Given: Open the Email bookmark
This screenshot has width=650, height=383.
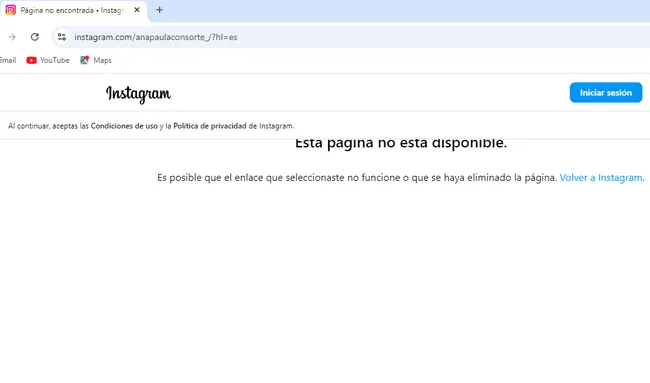Looking at the screenshot, I should [7, 60].
